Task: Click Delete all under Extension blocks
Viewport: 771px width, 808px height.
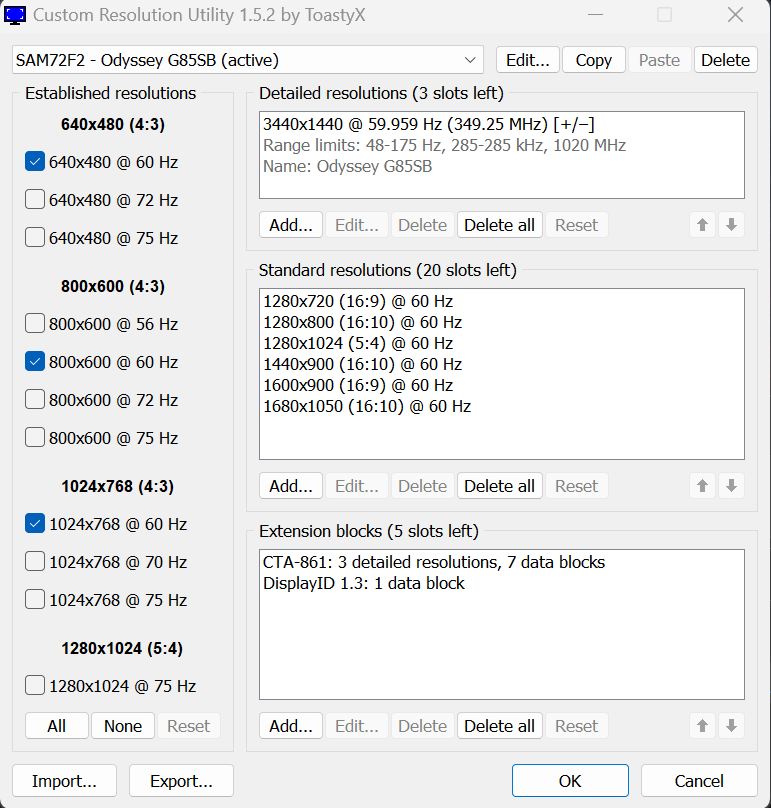Action: point(499,726)
